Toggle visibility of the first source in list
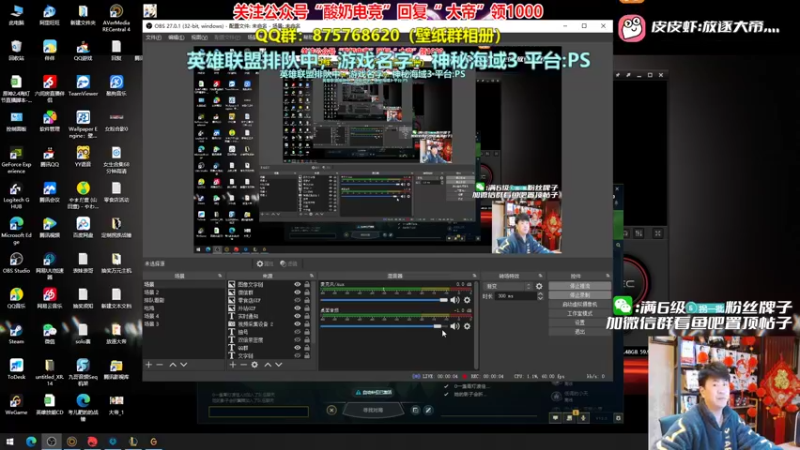The height and width of the screenshot is (450, 800). coord(297,285)
